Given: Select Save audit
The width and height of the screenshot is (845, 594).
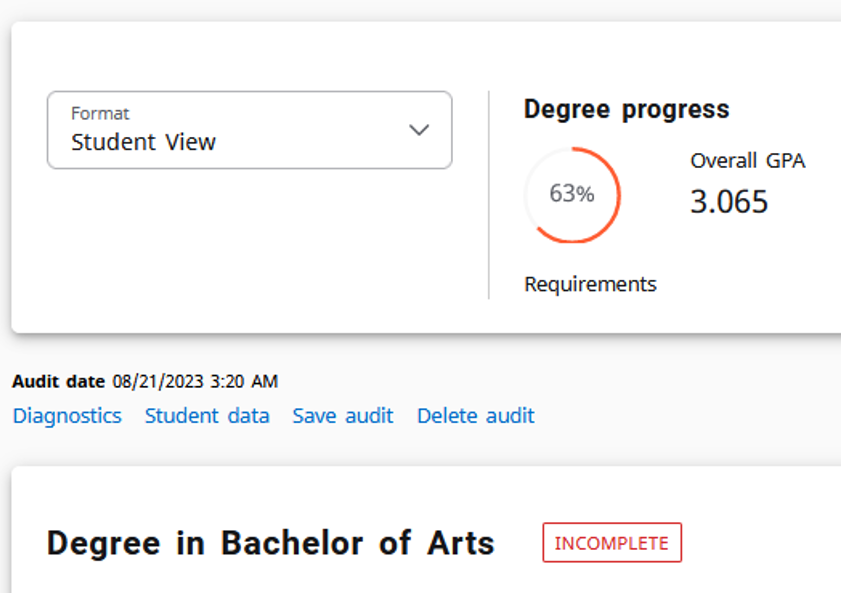Looking at the screenshot, I should click(x=342, y=416).
